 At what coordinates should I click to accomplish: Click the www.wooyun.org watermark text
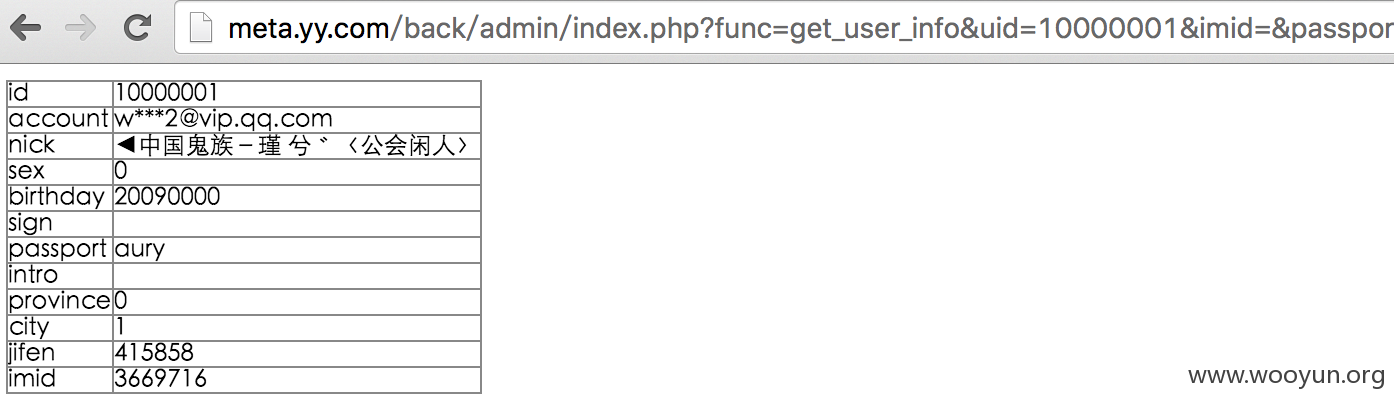pos(1286,376)
